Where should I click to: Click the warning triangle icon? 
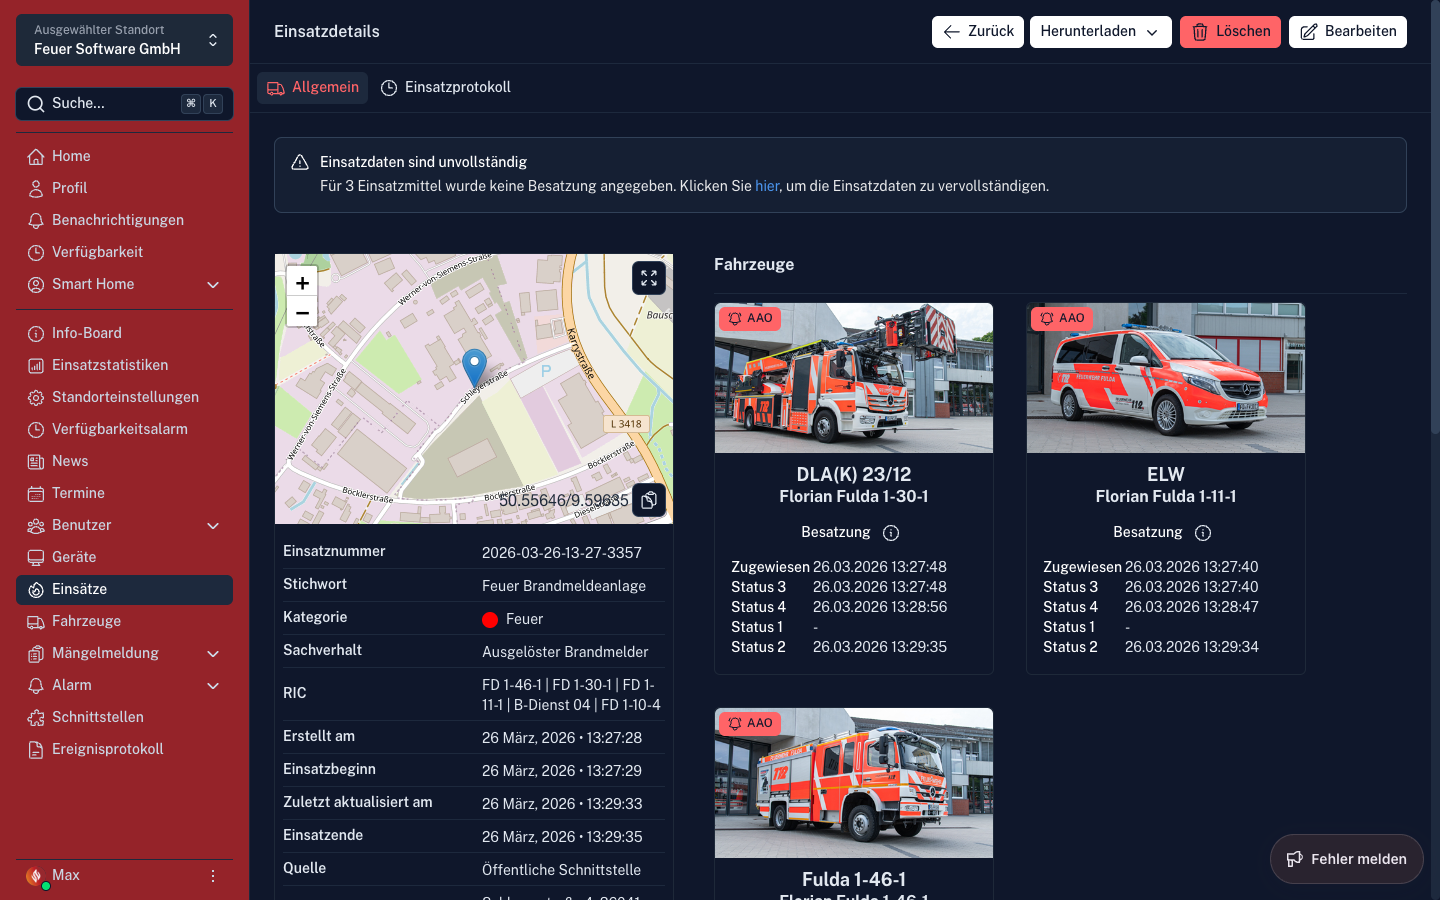pyautogui.click(x=300, y=162)
